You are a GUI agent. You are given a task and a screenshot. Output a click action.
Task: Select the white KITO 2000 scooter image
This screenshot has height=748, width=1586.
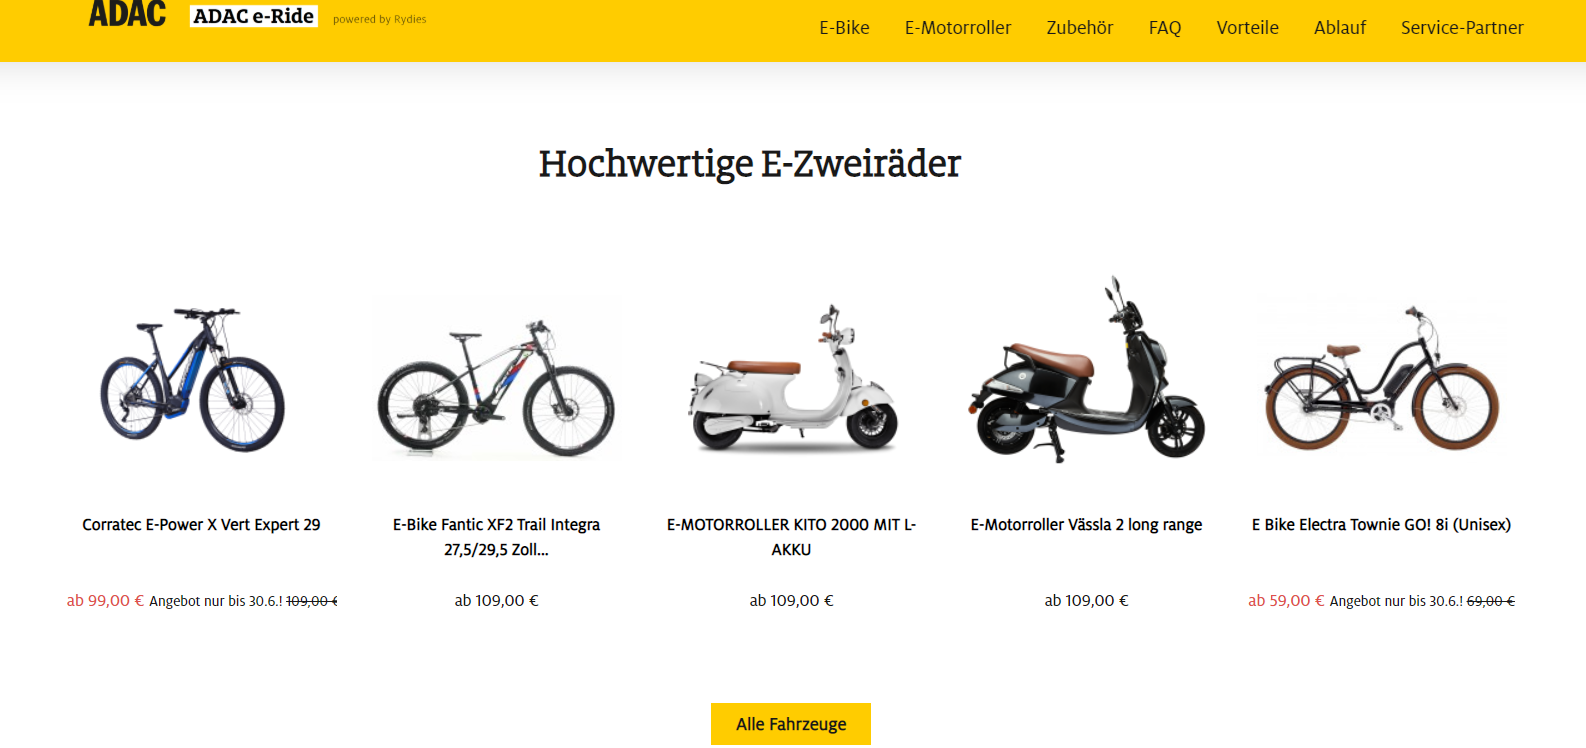(792, 378)
